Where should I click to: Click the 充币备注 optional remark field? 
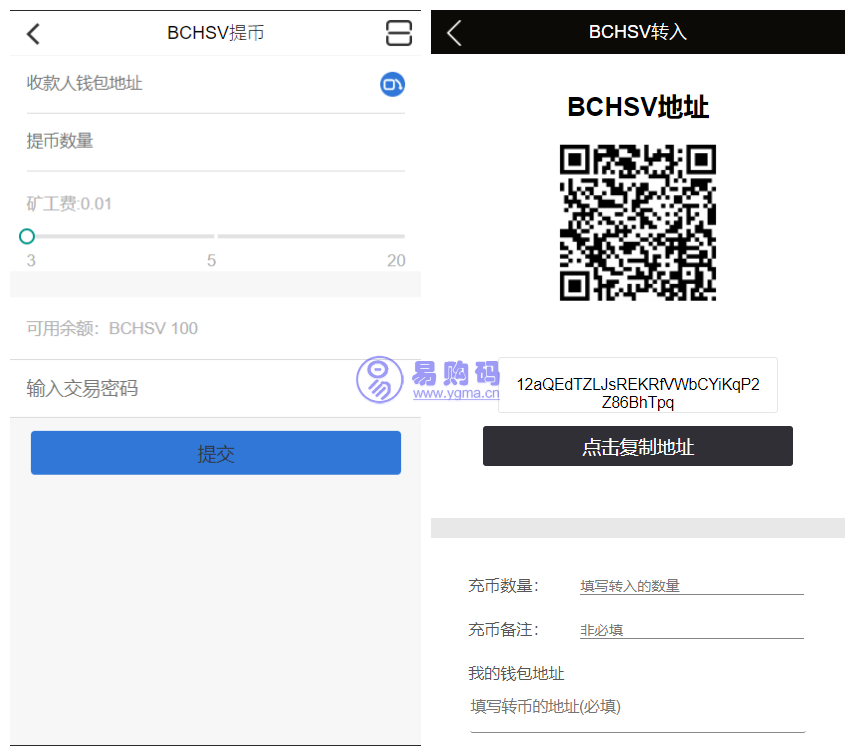point(691,630)
